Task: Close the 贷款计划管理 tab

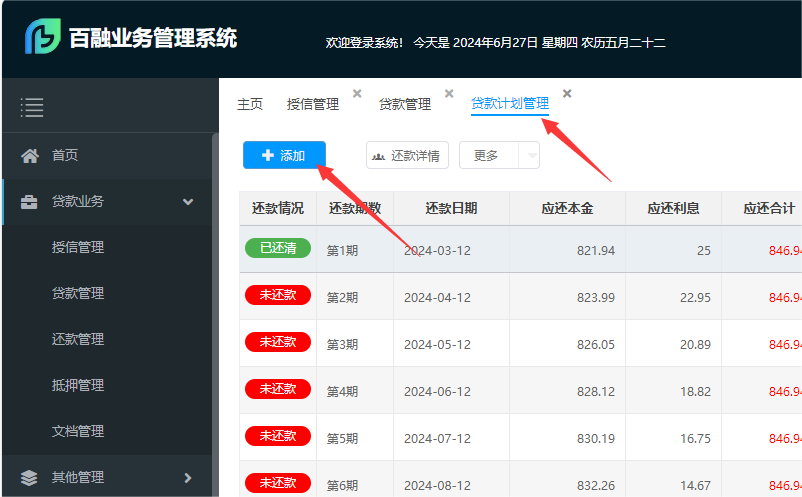Action: click(567, 93)
